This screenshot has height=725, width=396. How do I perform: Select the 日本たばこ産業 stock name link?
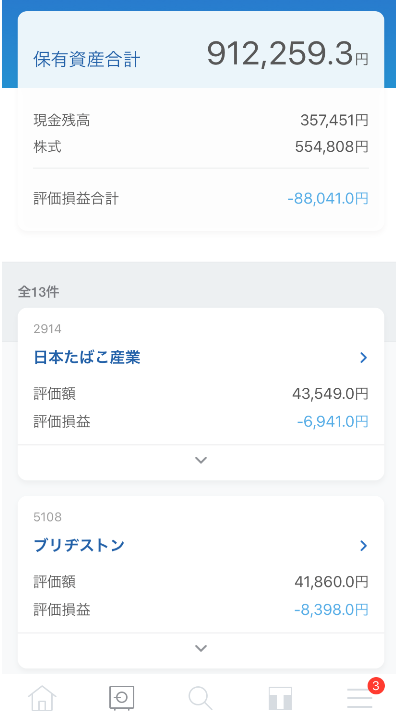pyautogui.click(x=87, y=357)
